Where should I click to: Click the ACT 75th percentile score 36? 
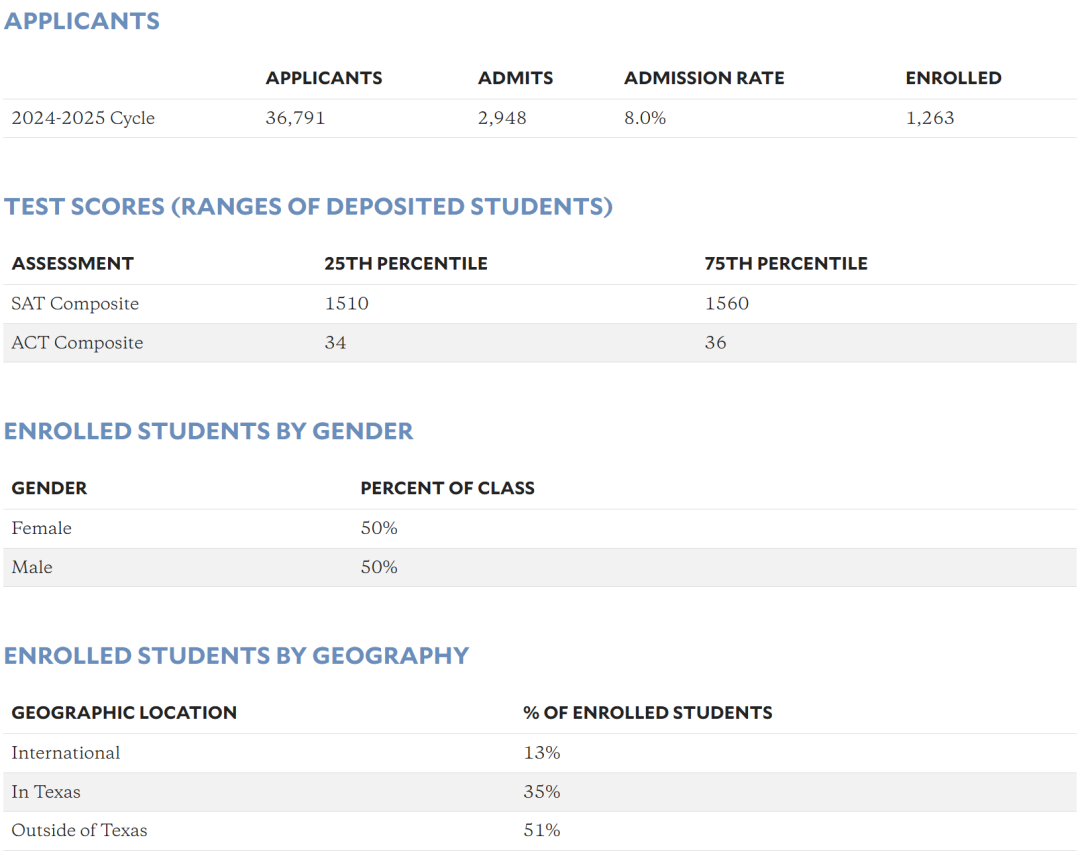(x=715, y=343)
